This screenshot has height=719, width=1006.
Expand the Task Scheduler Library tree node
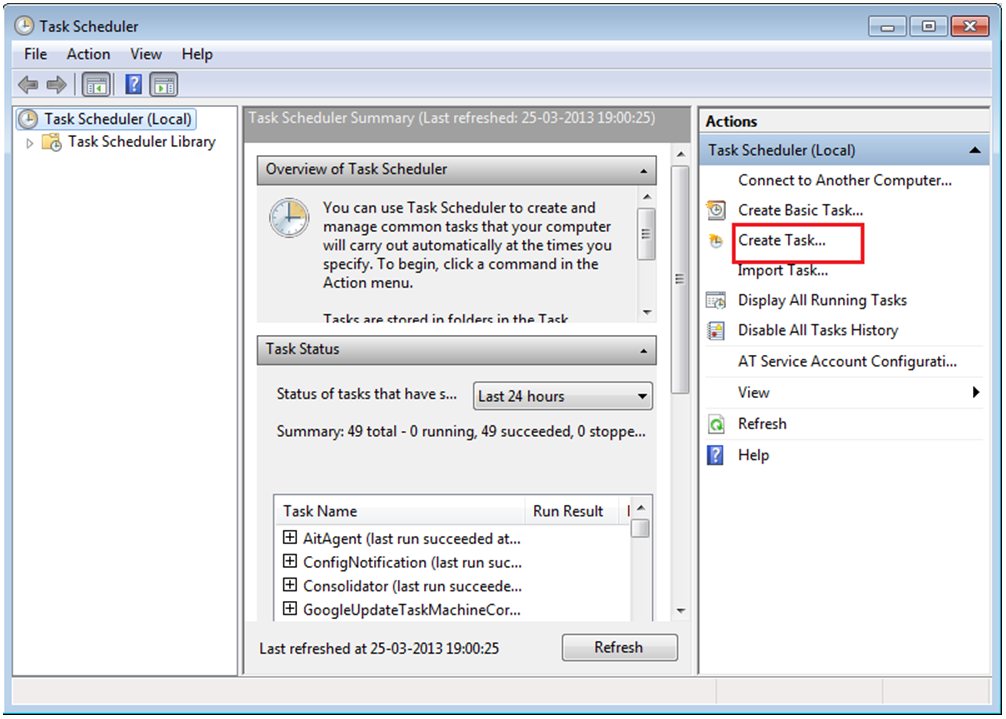30,143
